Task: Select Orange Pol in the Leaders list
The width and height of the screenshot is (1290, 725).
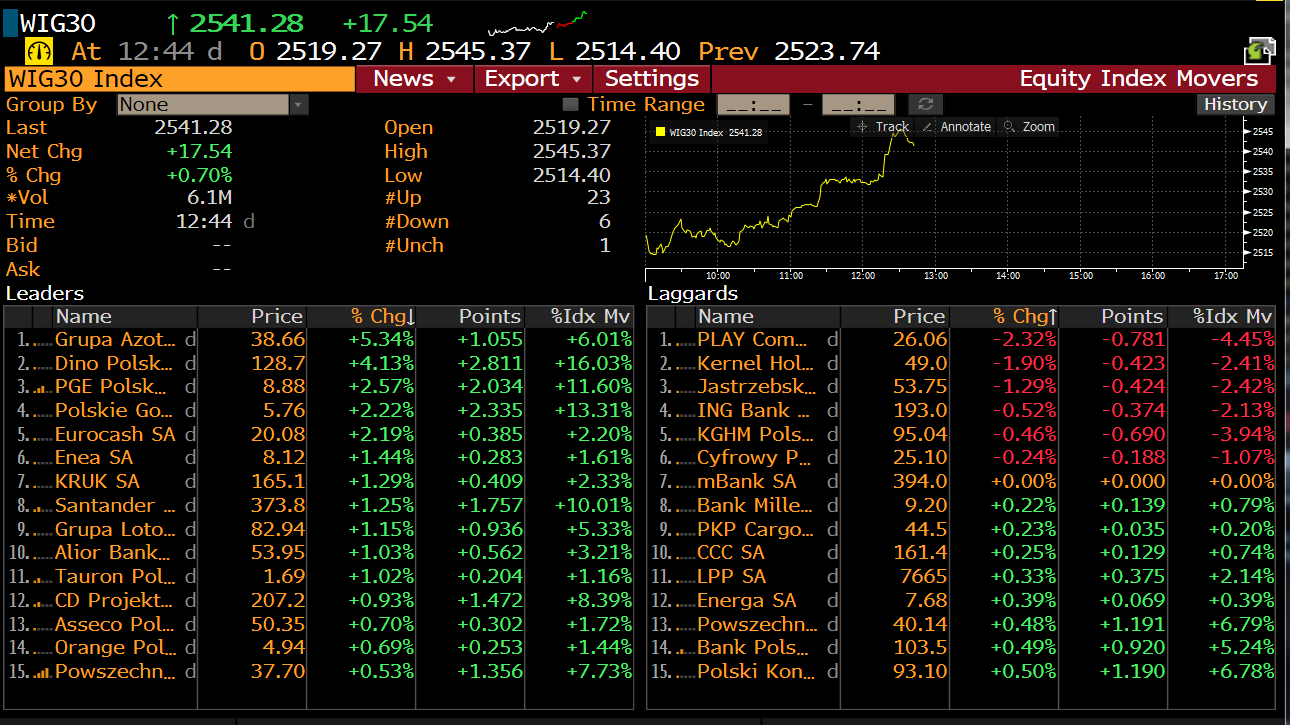Action: coord(115,648)
